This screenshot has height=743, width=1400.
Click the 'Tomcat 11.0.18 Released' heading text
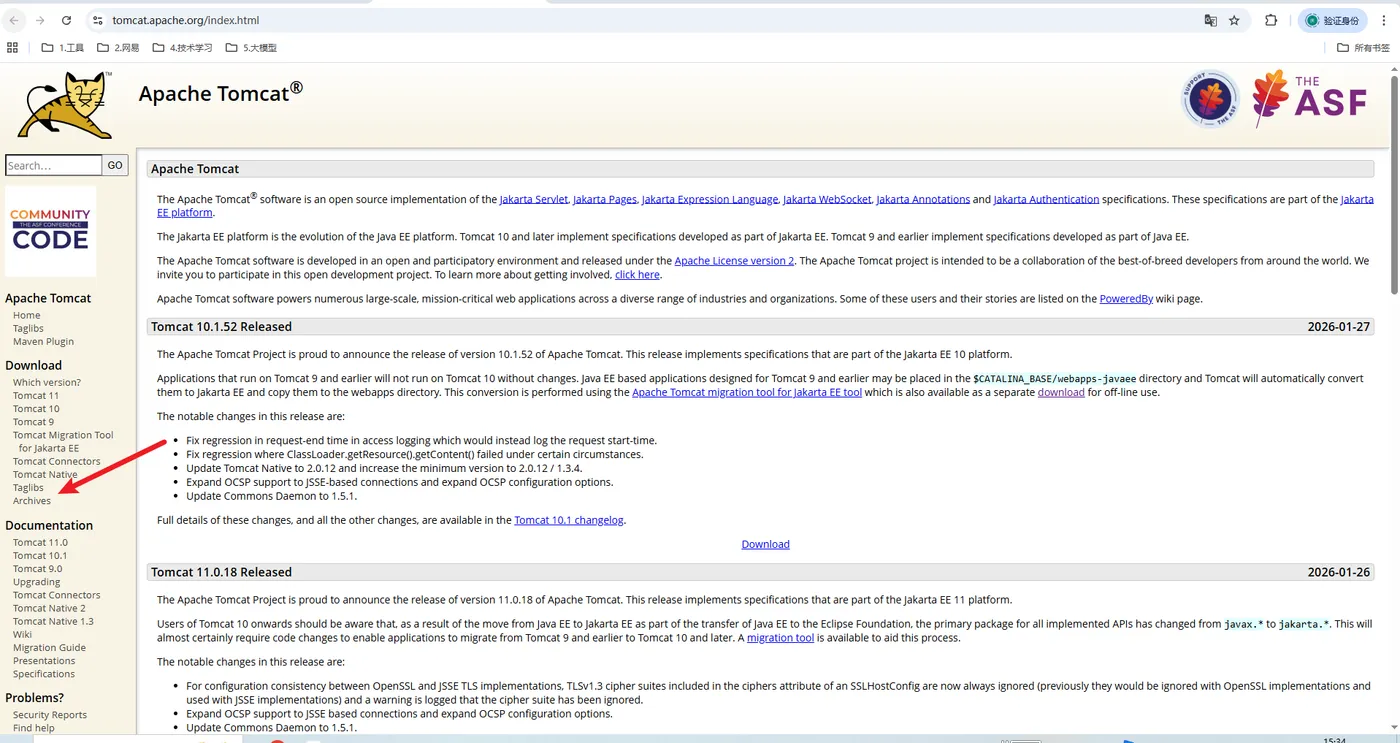[221, 572]
